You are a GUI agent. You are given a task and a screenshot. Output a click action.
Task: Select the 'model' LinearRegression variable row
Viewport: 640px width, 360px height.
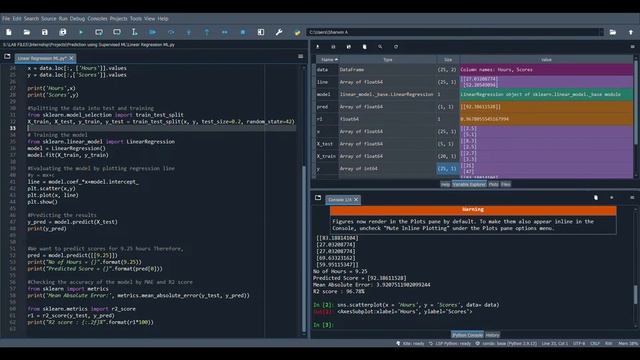click(474, 94)
